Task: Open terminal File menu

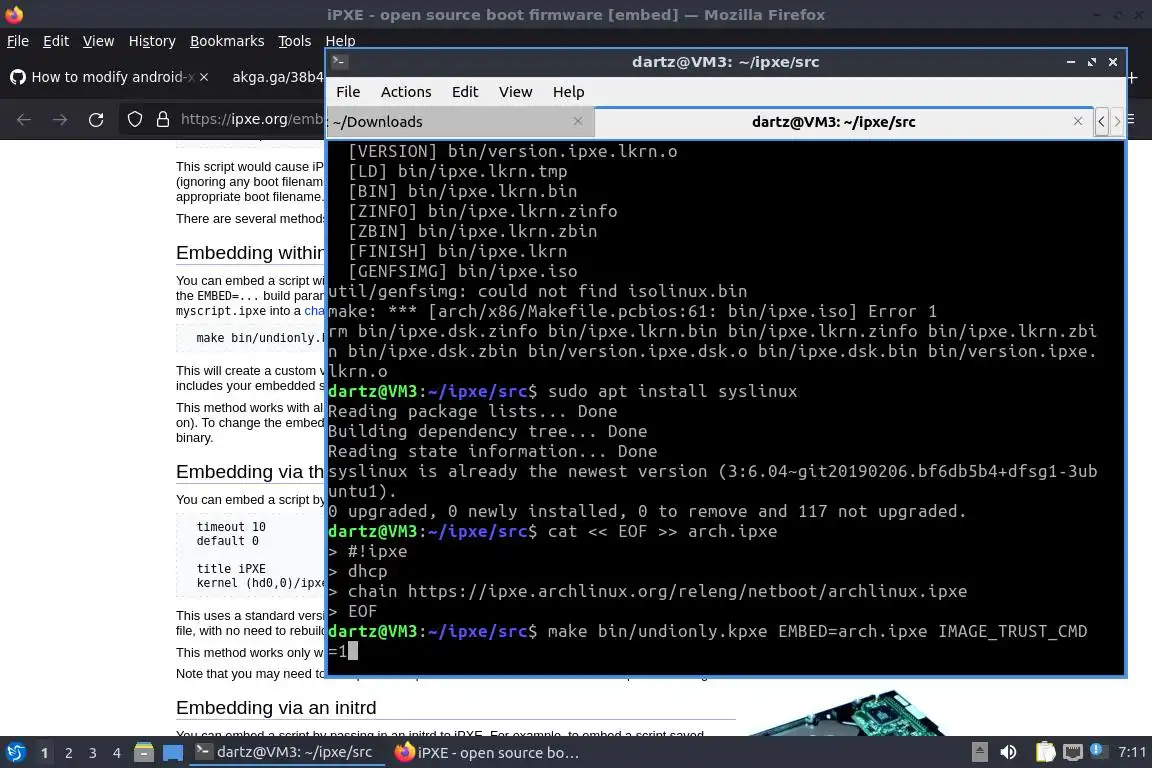Action: pyautogui.click(x=348, y=92)
